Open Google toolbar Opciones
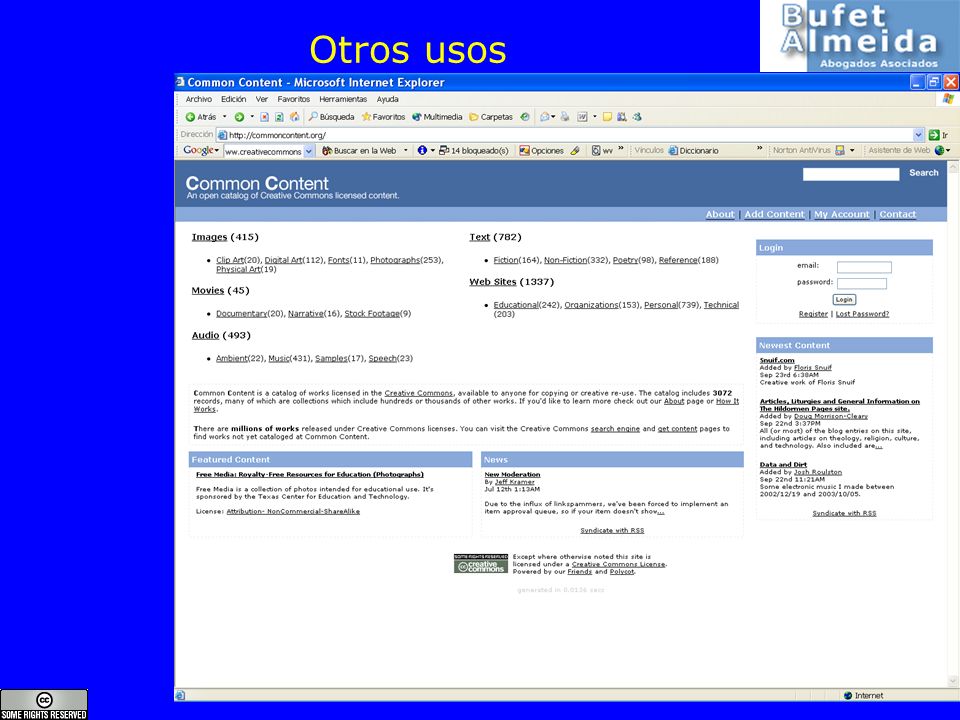 click(x=541, y=151)
